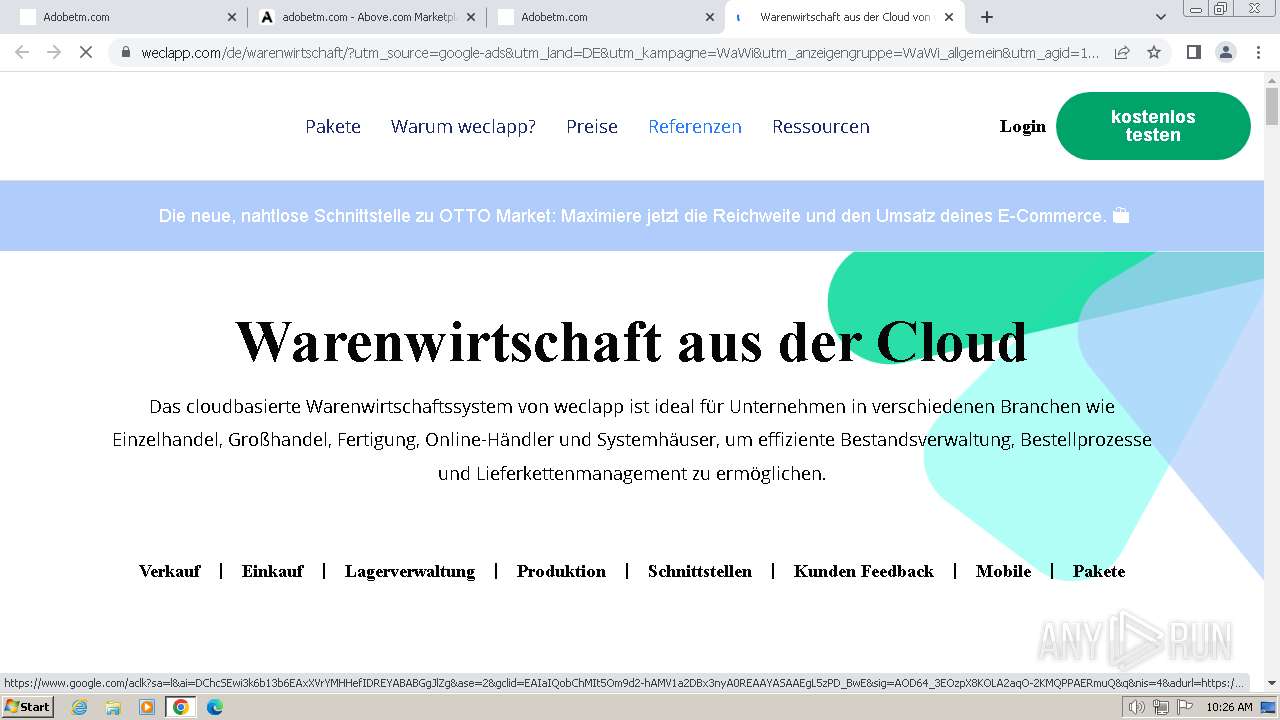The image size is (1280, 720).
Task: Jump to the Mobile section
Action: click(1003, 571)
